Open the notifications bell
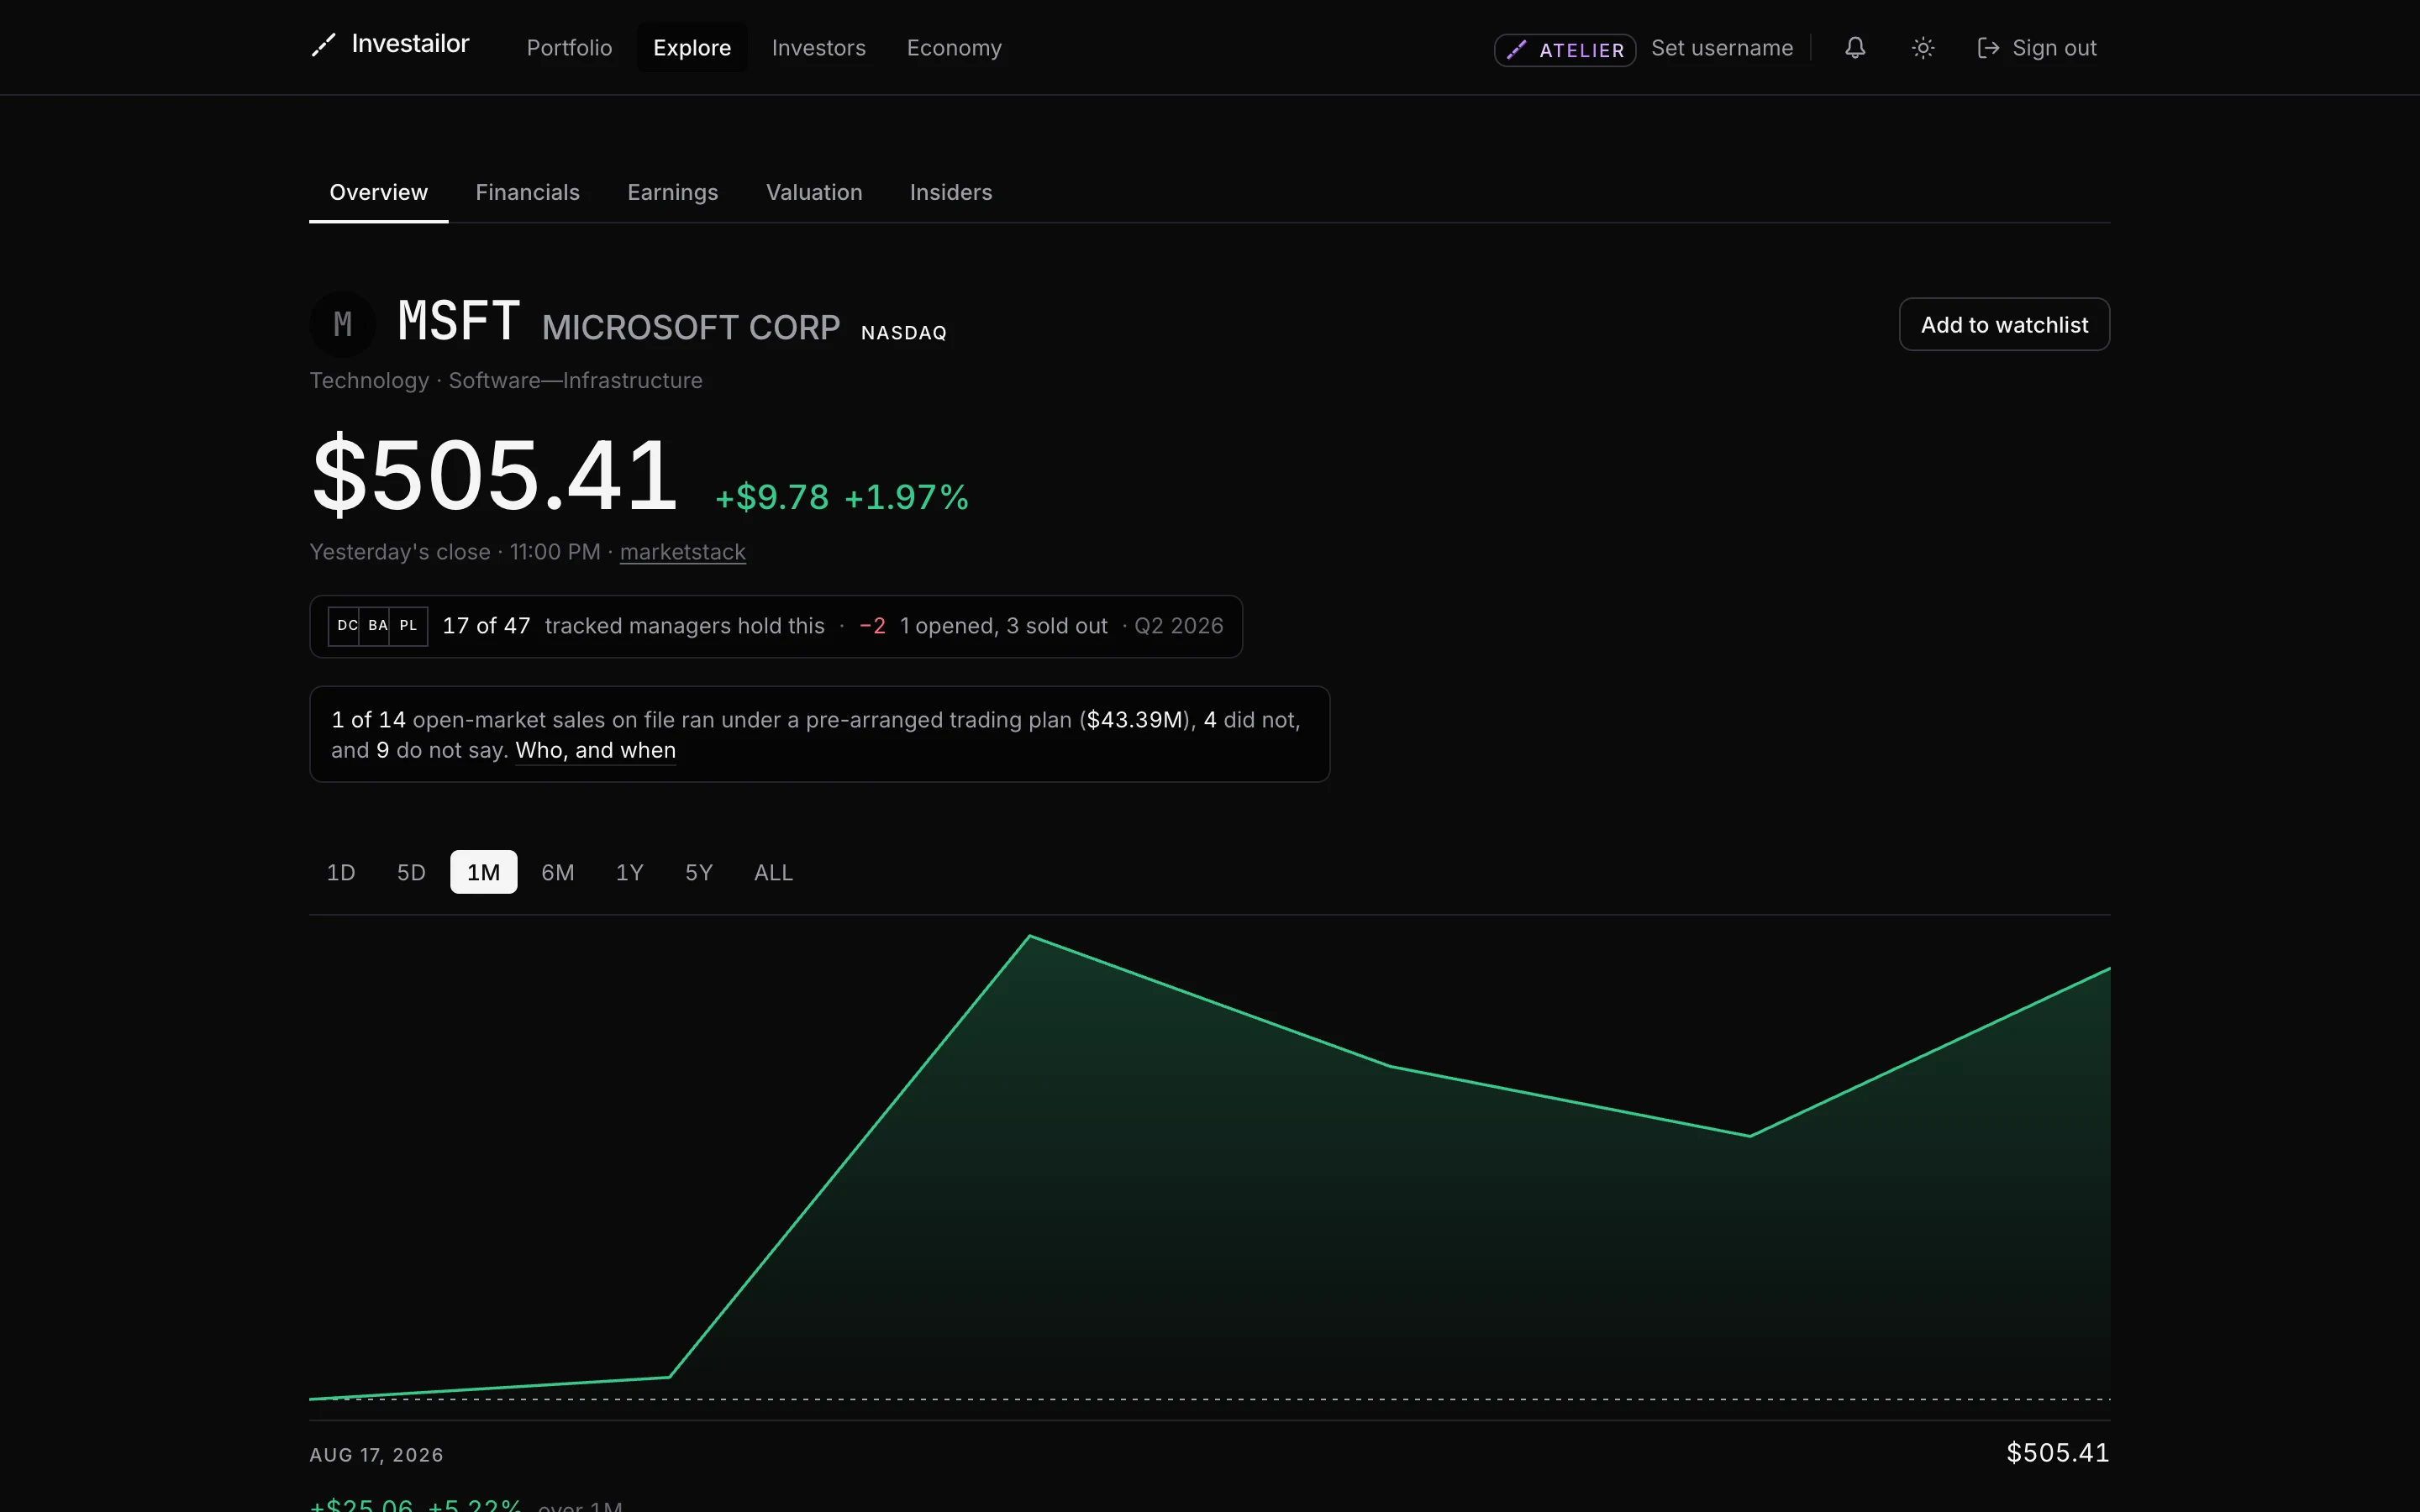2420x1512 pixels. 1855,48
